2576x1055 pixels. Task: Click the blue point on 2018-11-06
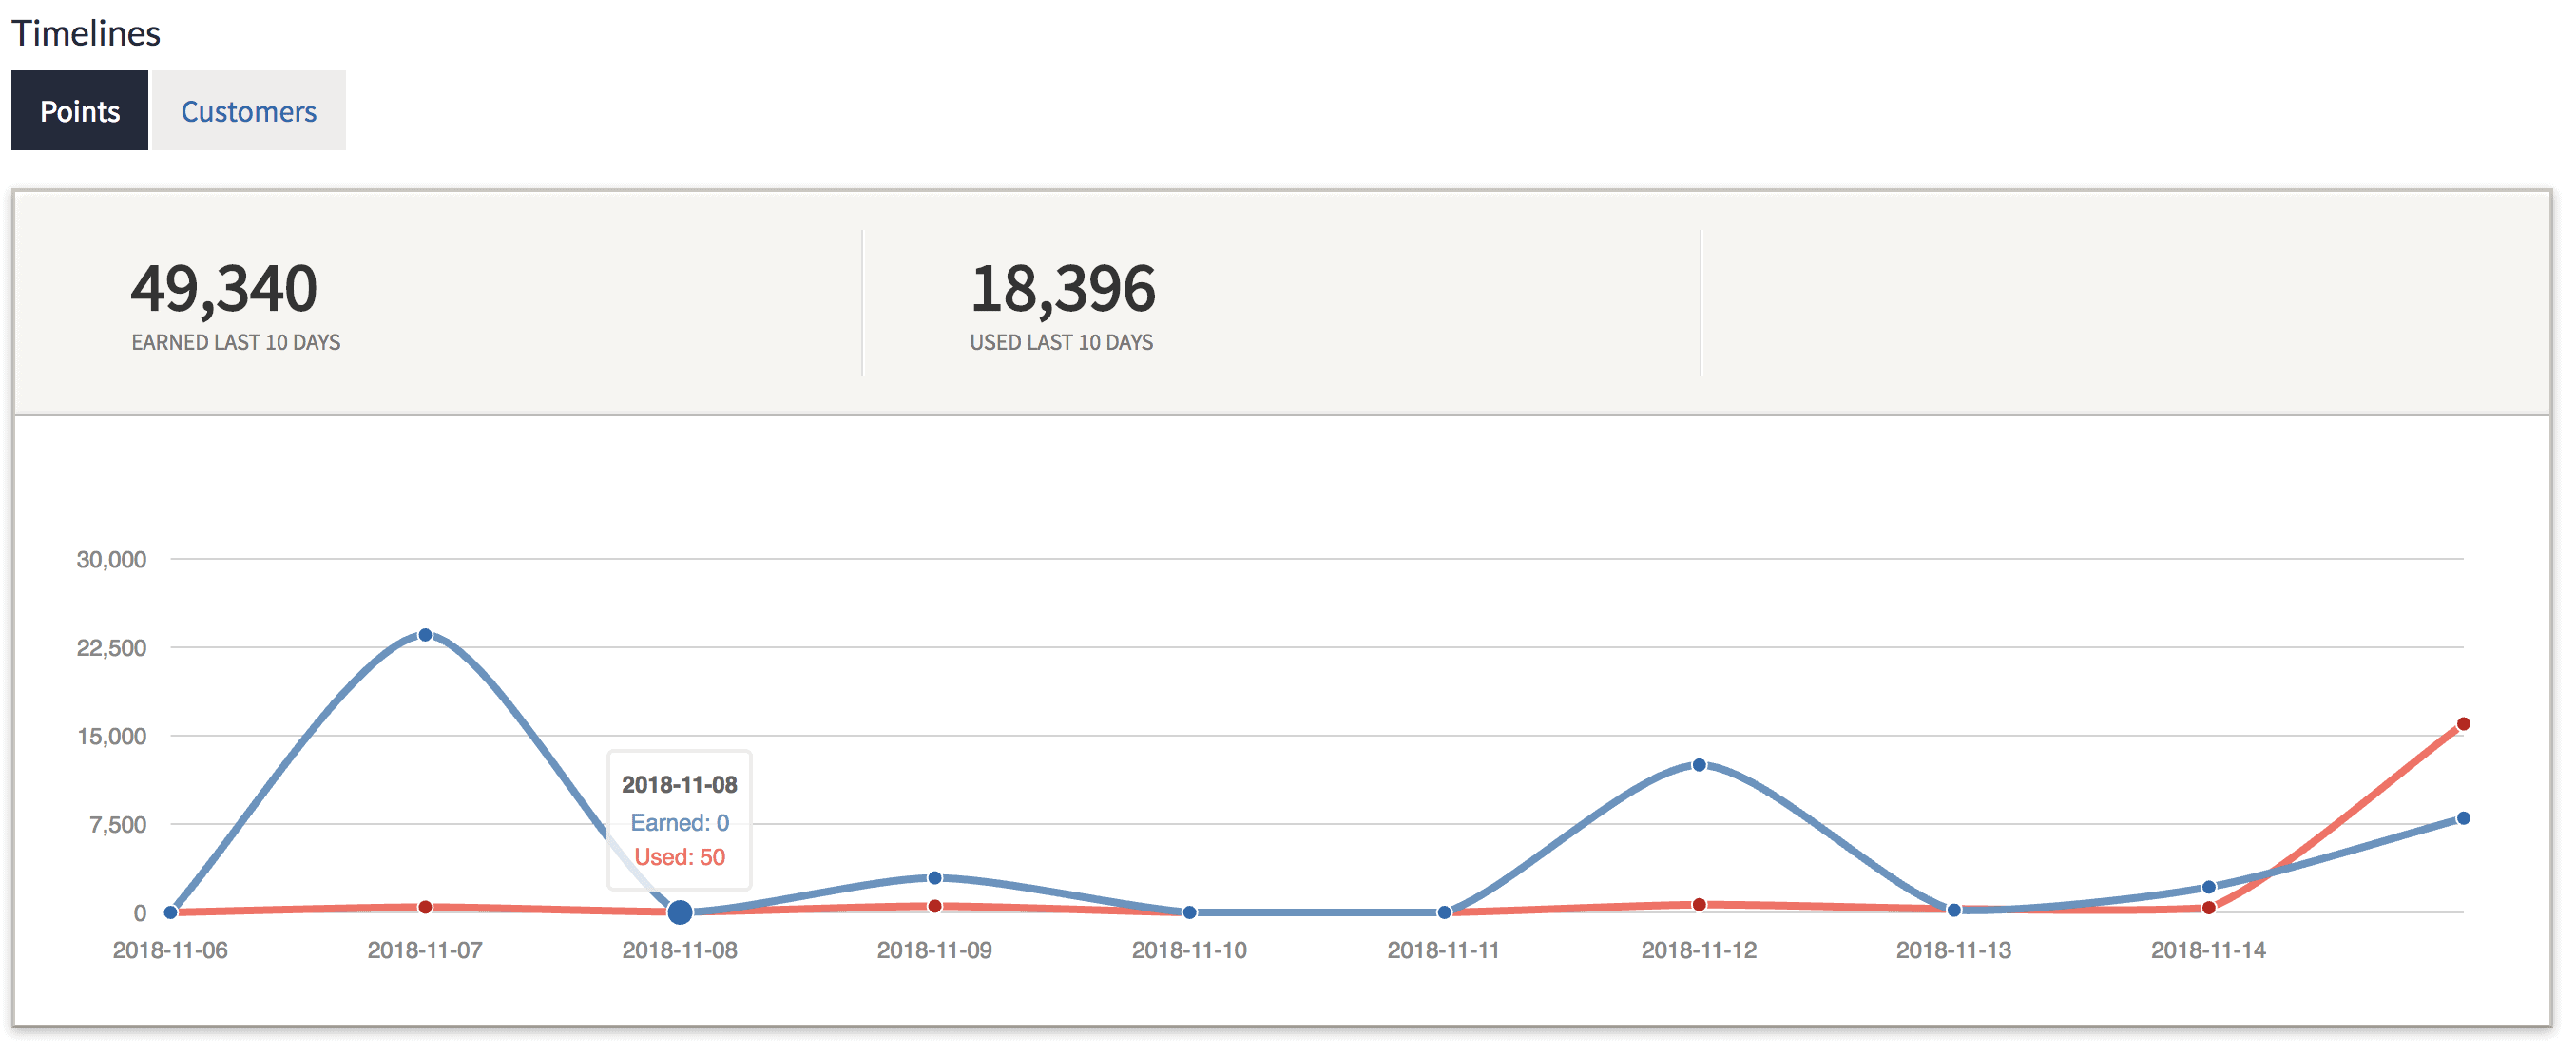point(171,912)
